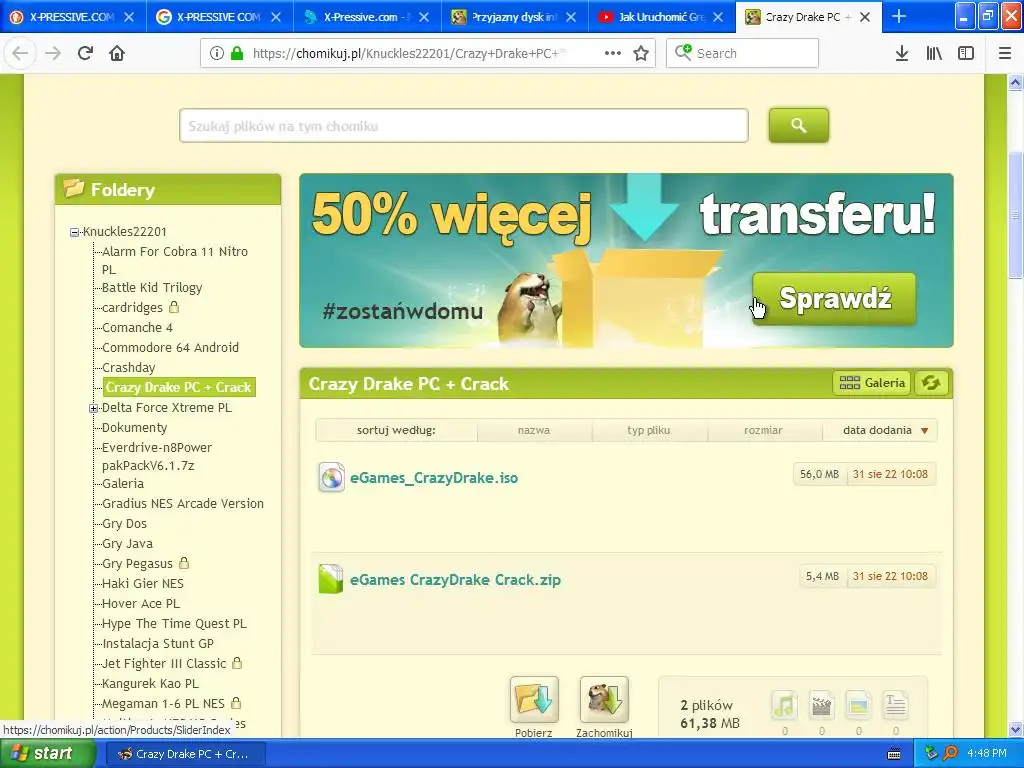Click Crazy Drake PC taskbar window button

click(185, 754)
